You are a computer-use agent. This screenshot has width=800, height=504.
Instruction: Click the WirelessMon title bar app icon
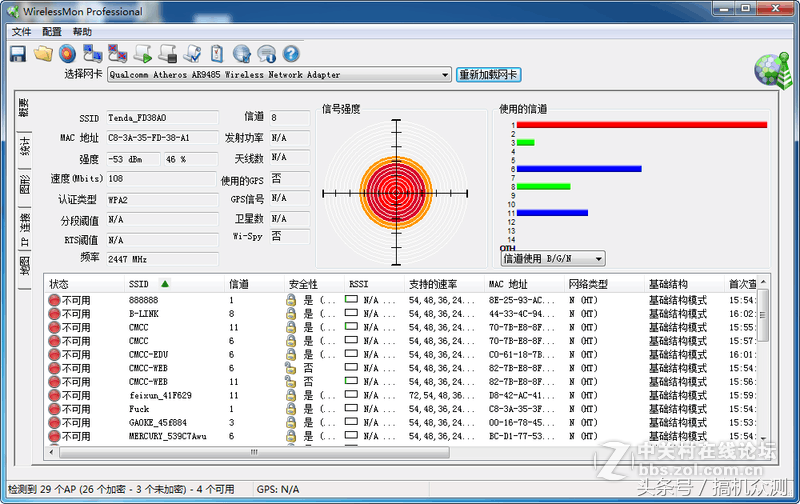(13, 11)
